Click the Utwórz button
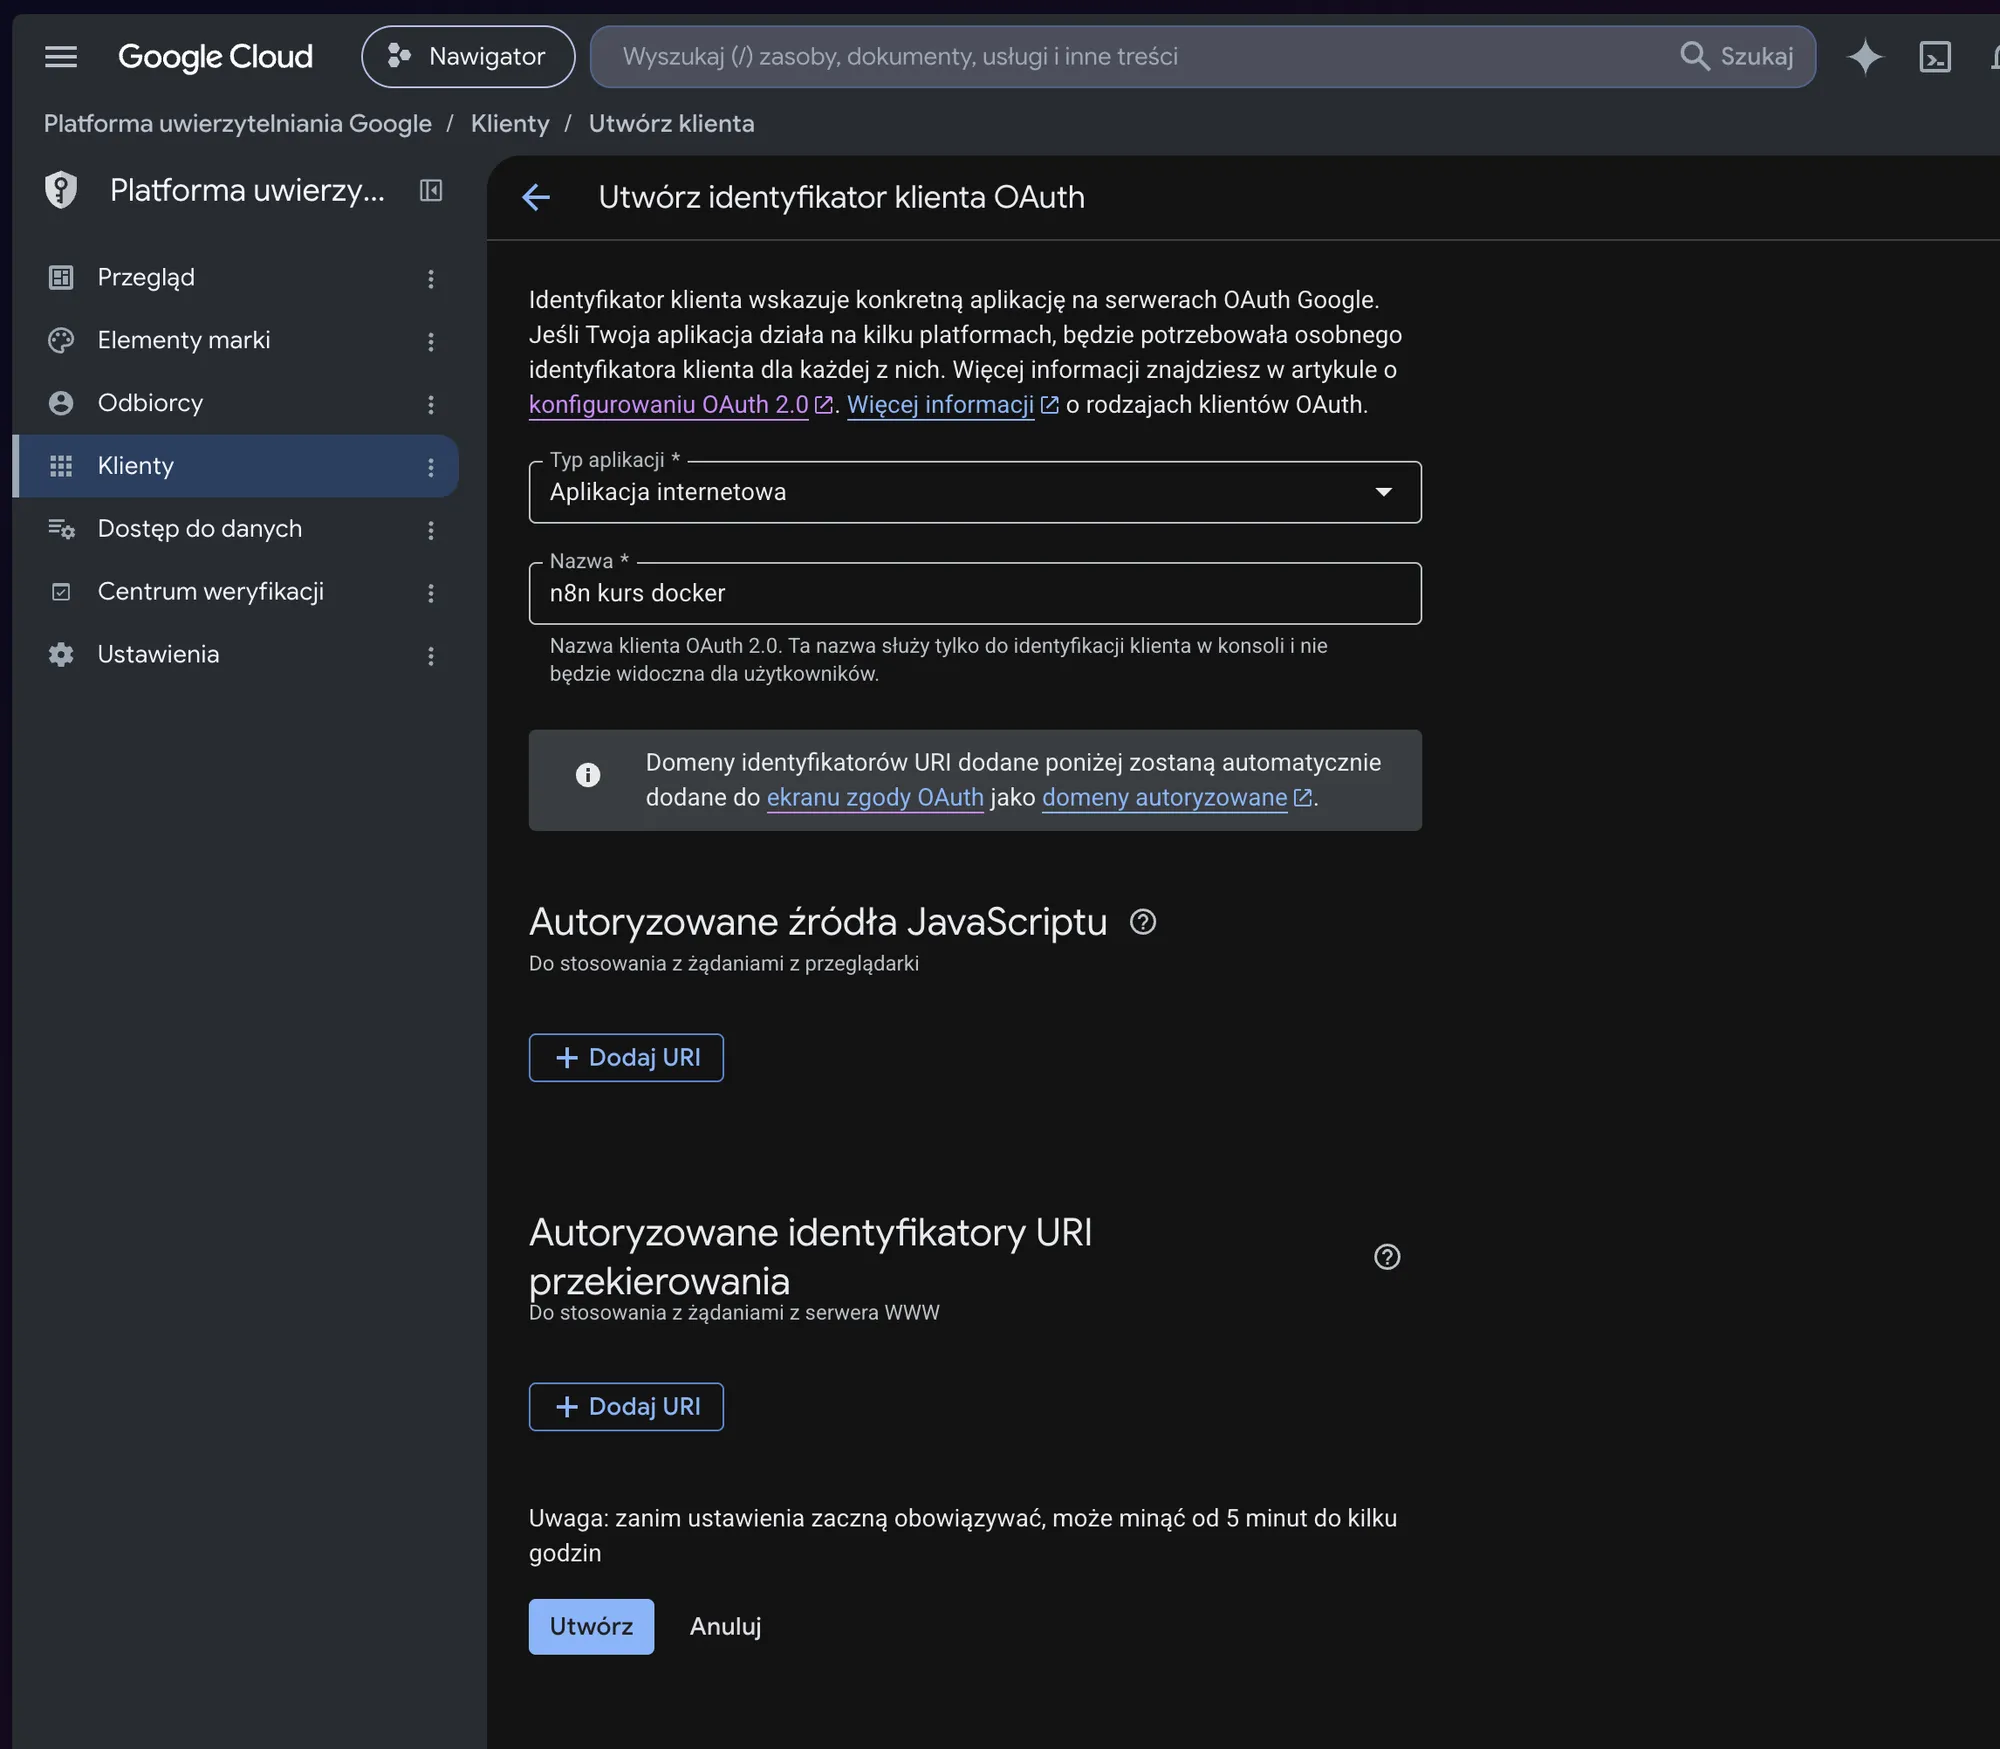 click(591, 1627)
